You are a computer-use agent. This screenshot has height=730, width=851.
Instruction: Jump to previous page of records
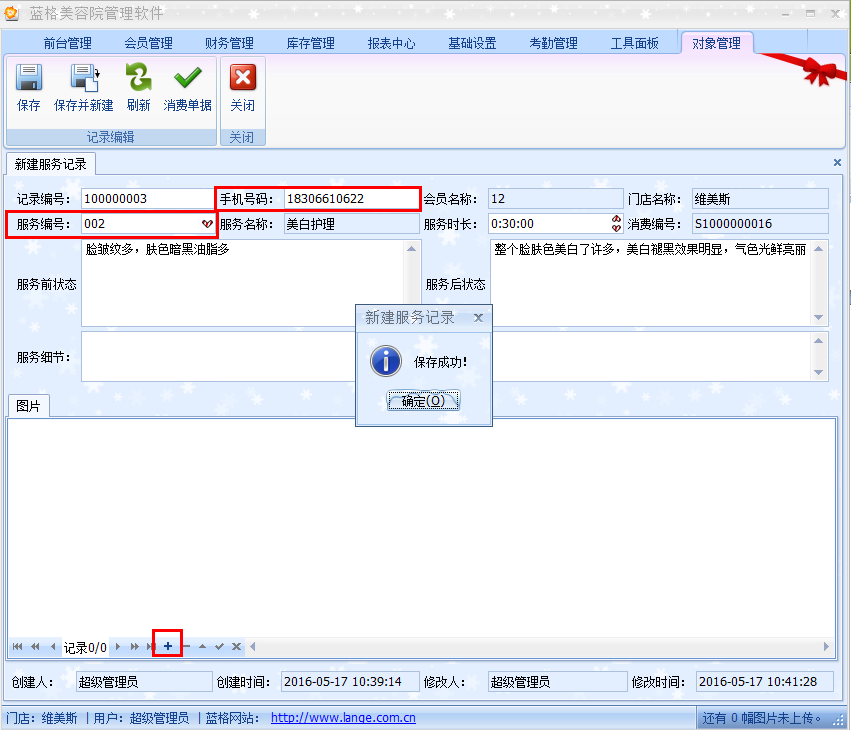pos(35,646)
